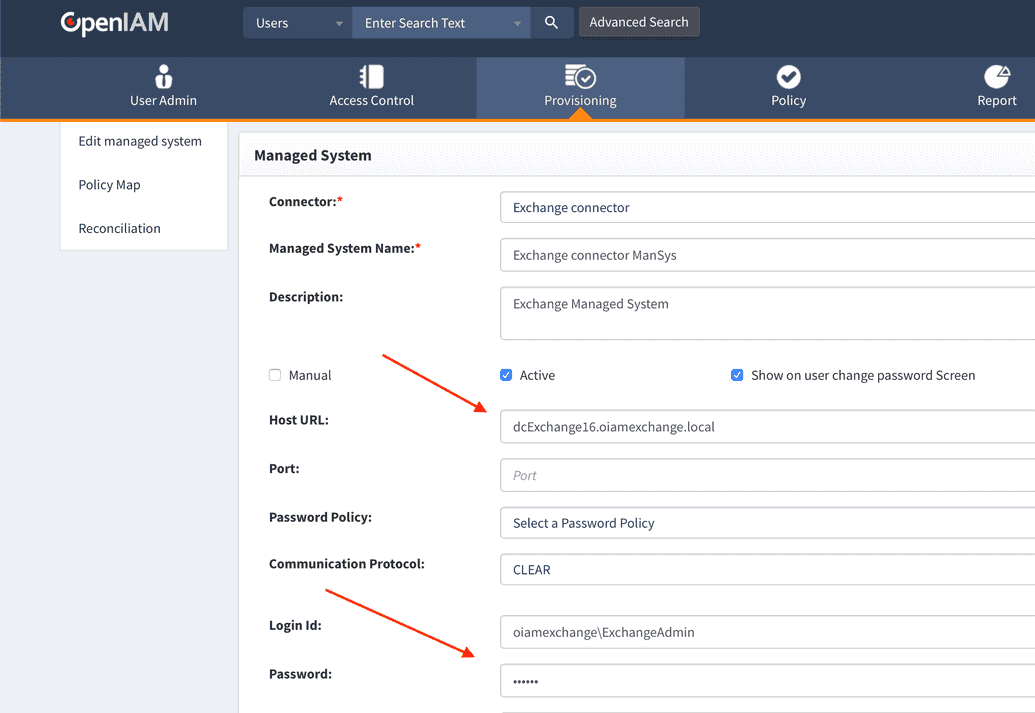This screenshot has height=713, width=1035.
Task: Click the magnifying glass search icon
Action: click(x=551, y=21)
